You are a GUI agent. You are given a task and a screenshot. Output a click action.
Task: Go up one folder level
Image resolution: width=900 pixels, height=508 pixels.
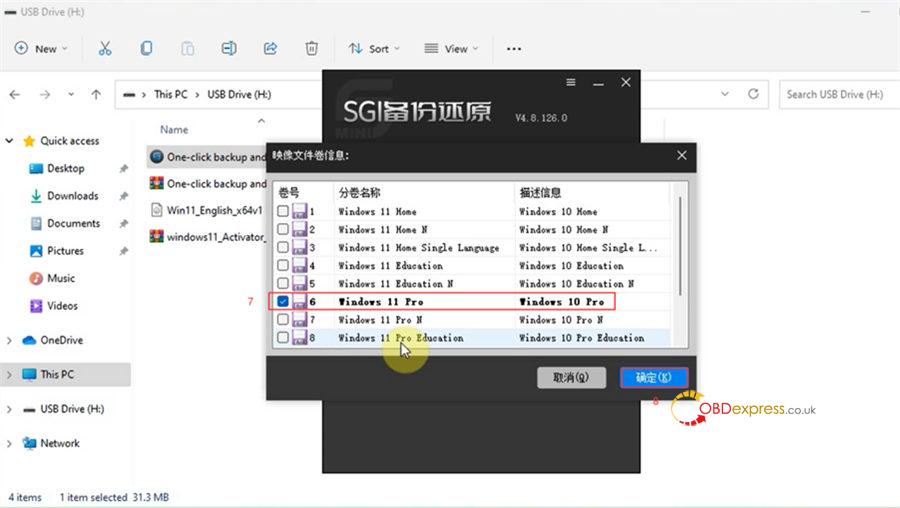(x=96, y=95)
